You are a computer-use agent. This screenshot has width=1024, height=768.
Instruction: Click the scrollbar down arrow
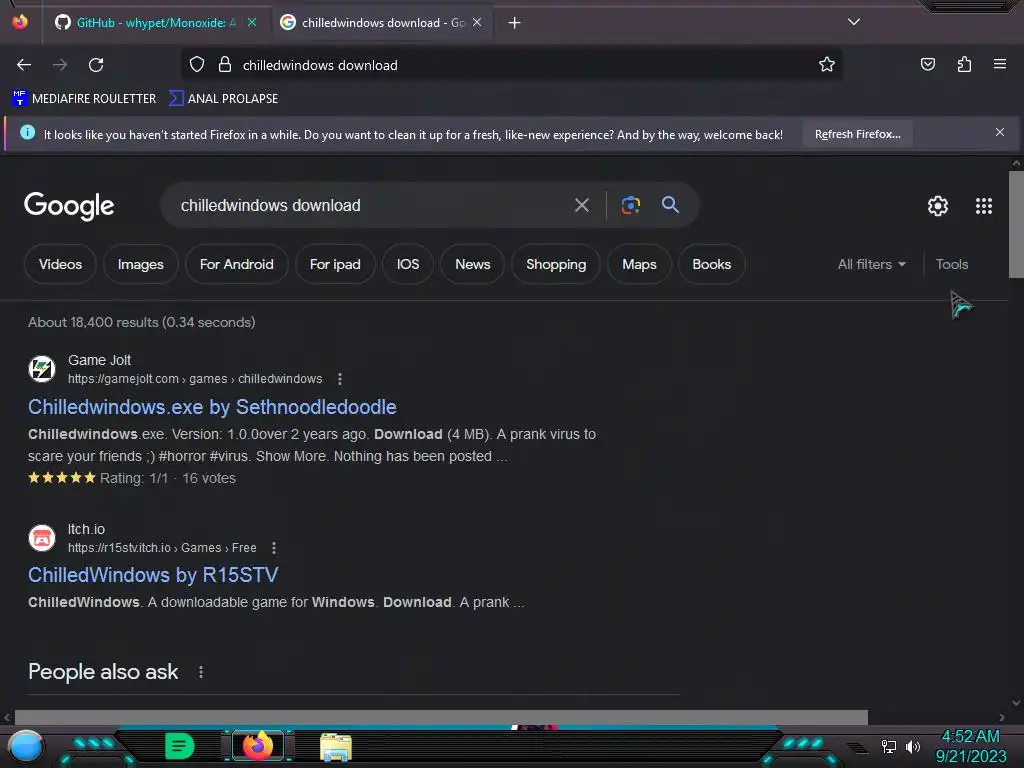point(1016,703)
